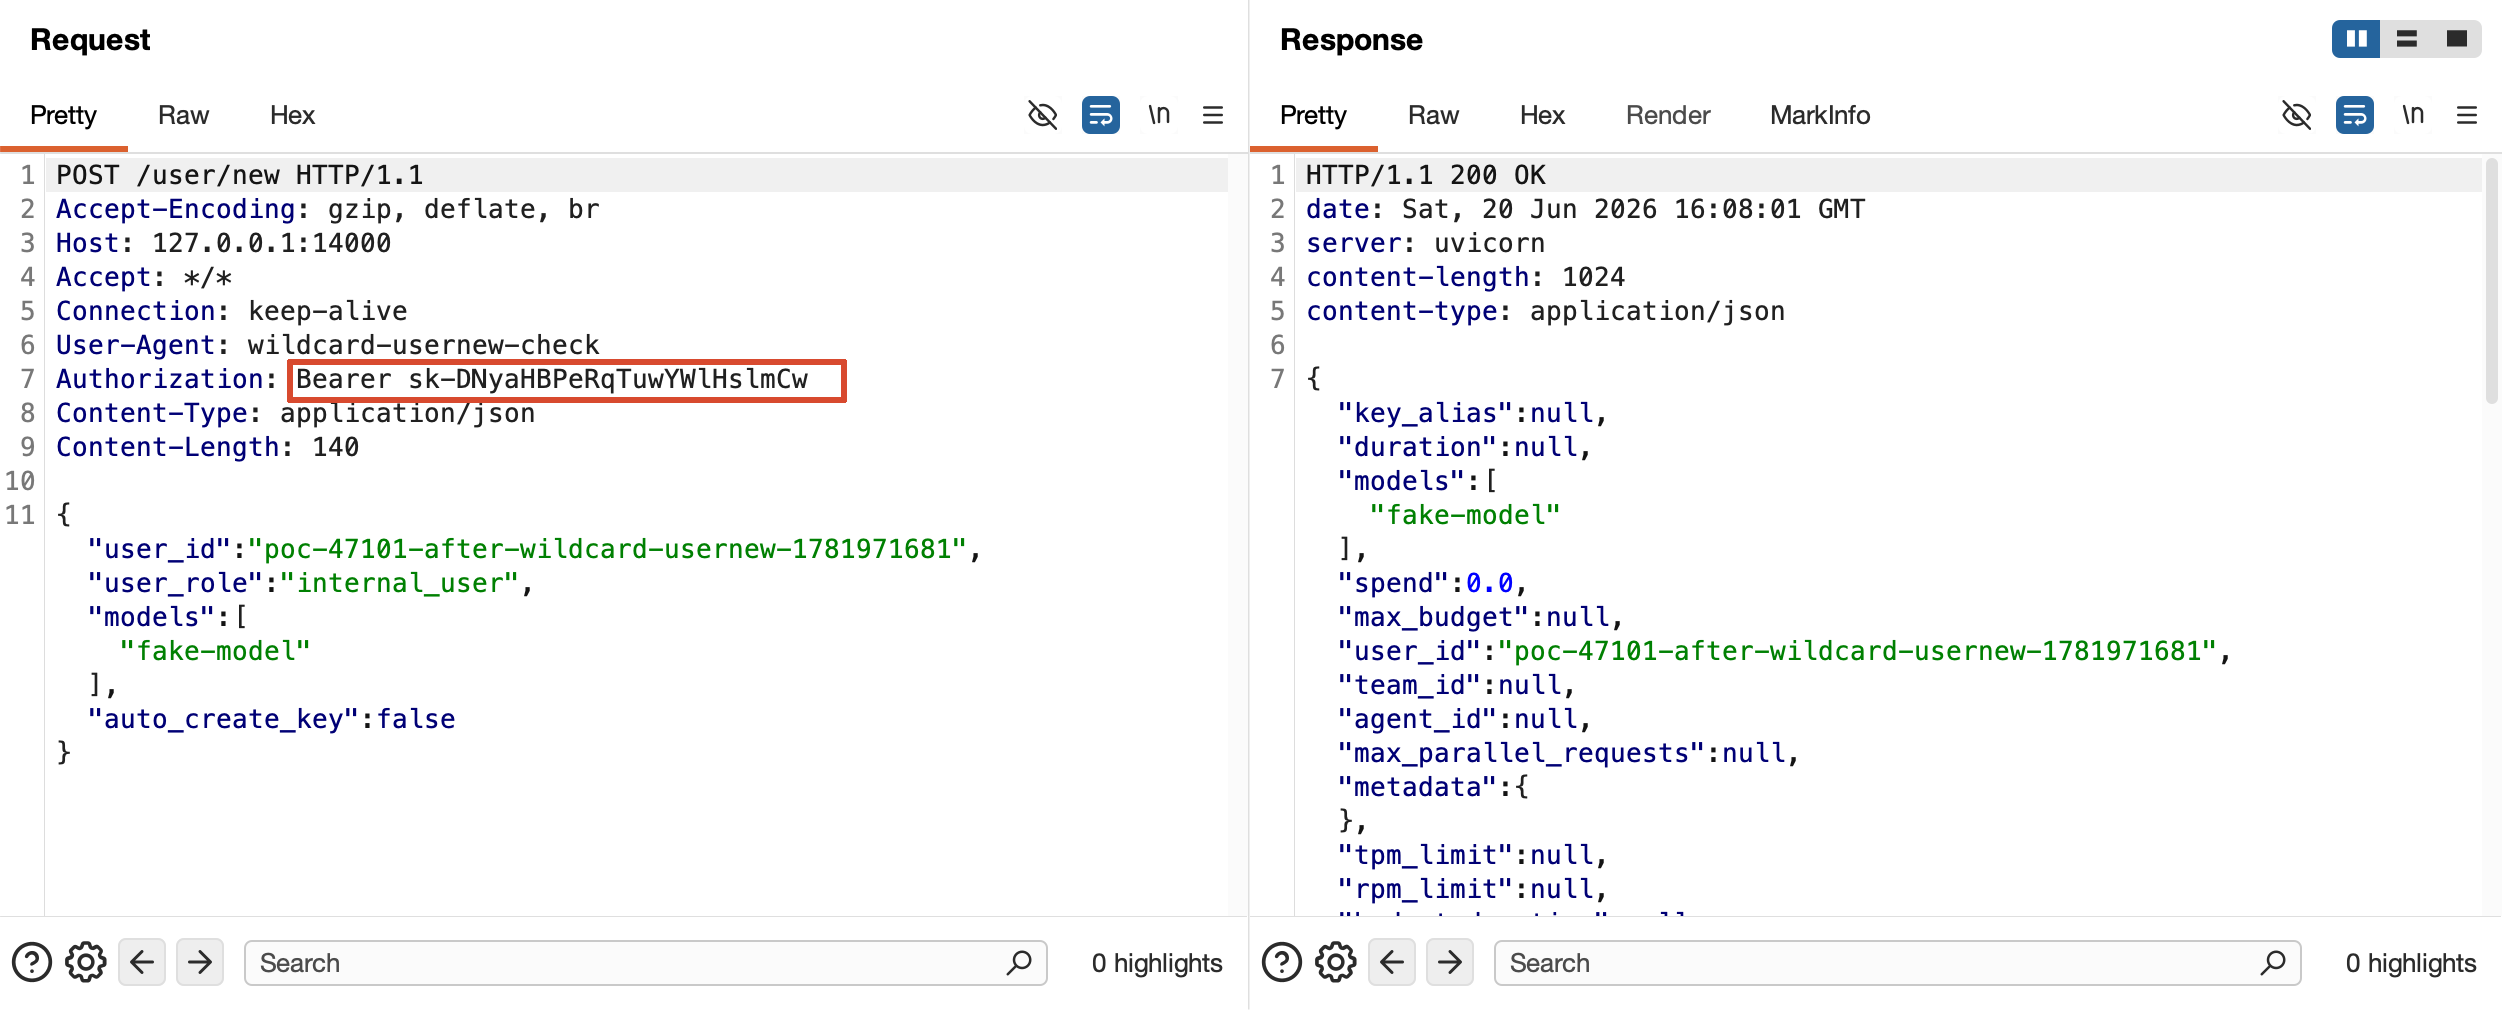Open Request panel hamburger options menu

coord(1213,115)
